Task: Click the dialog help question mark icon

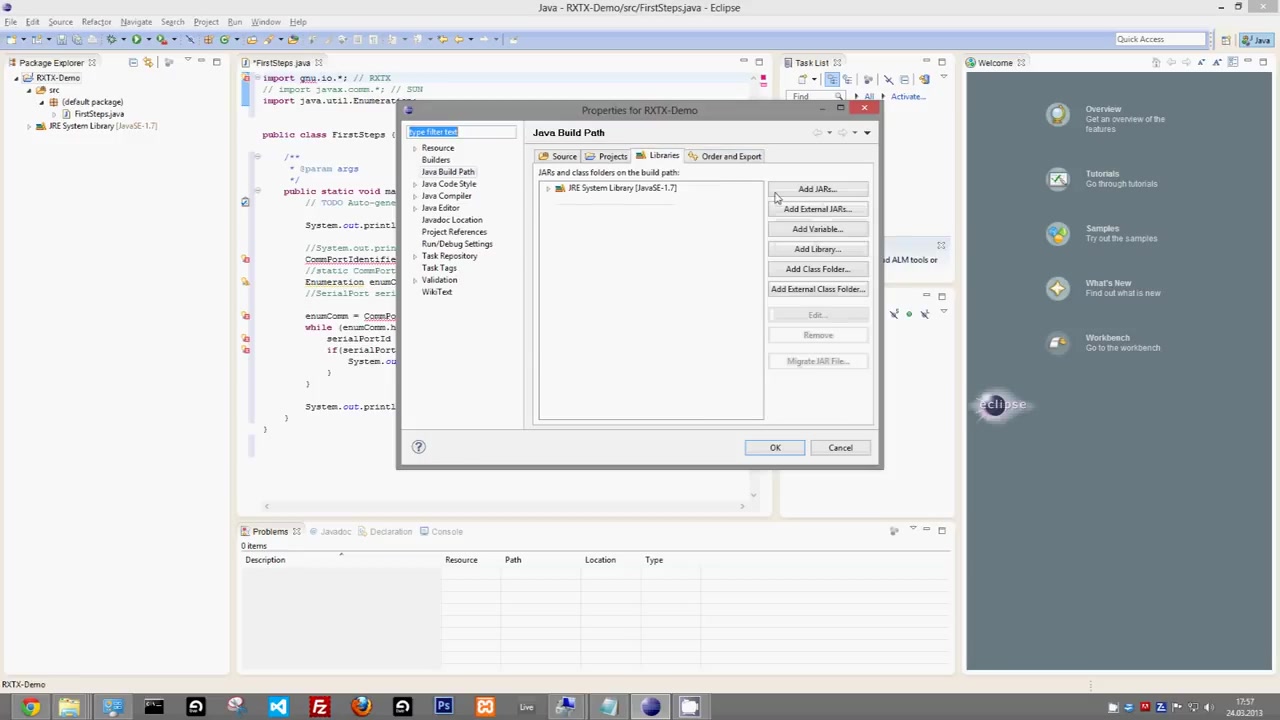Action: pos(418,447)
